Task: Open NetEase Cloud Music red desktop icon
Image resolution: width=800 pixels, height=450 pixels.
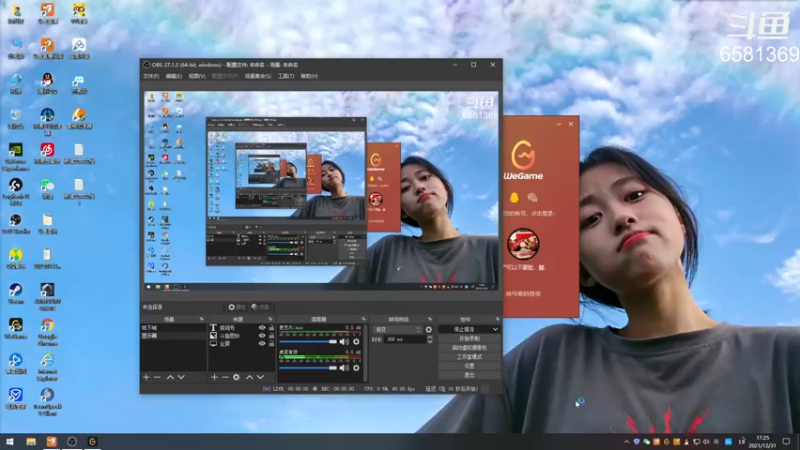Action: point(47,153)
